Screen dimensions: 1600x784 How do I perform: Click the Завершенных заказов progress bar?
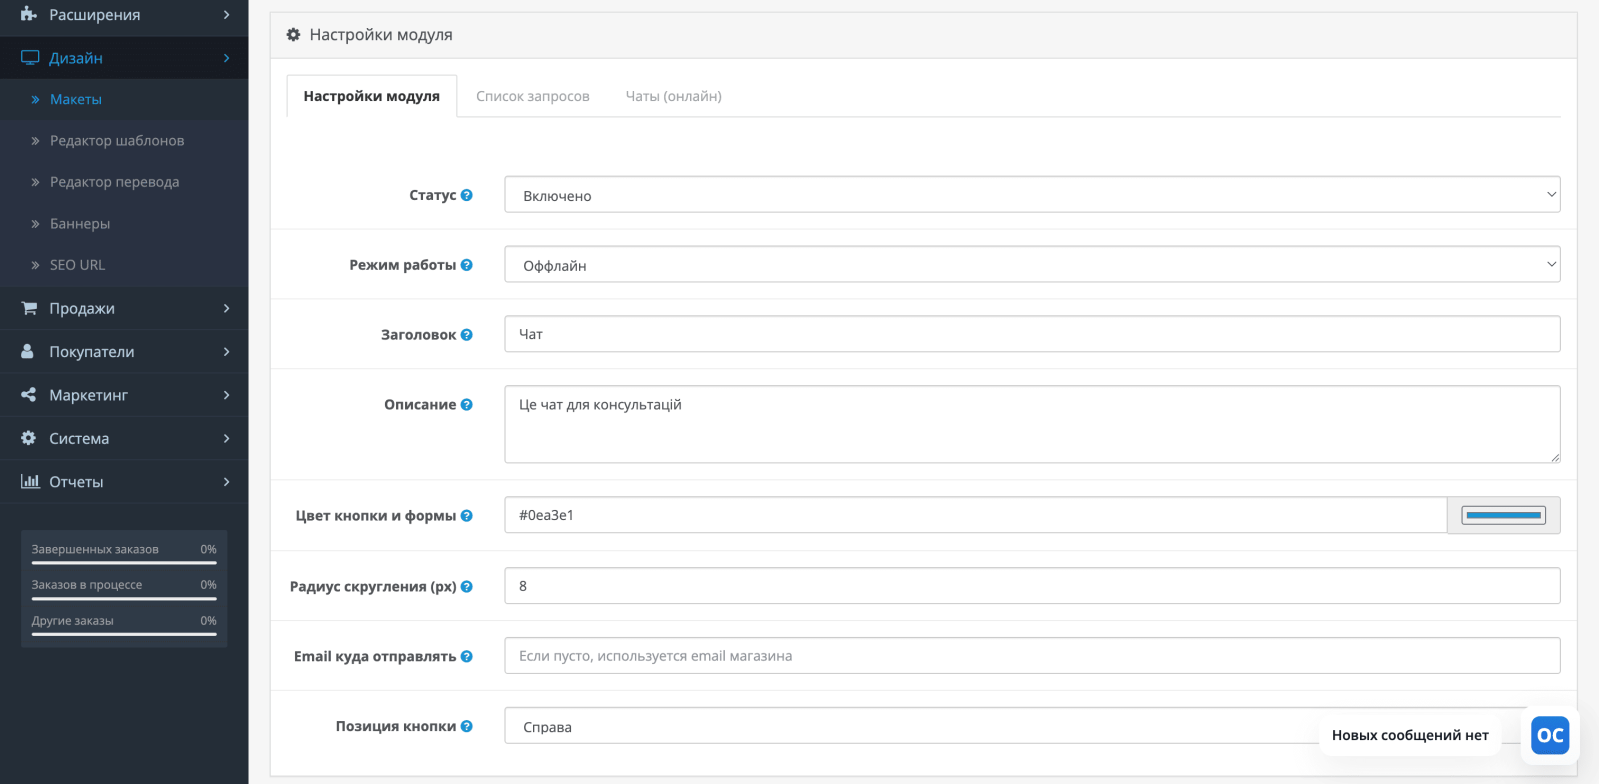(124, 563)
